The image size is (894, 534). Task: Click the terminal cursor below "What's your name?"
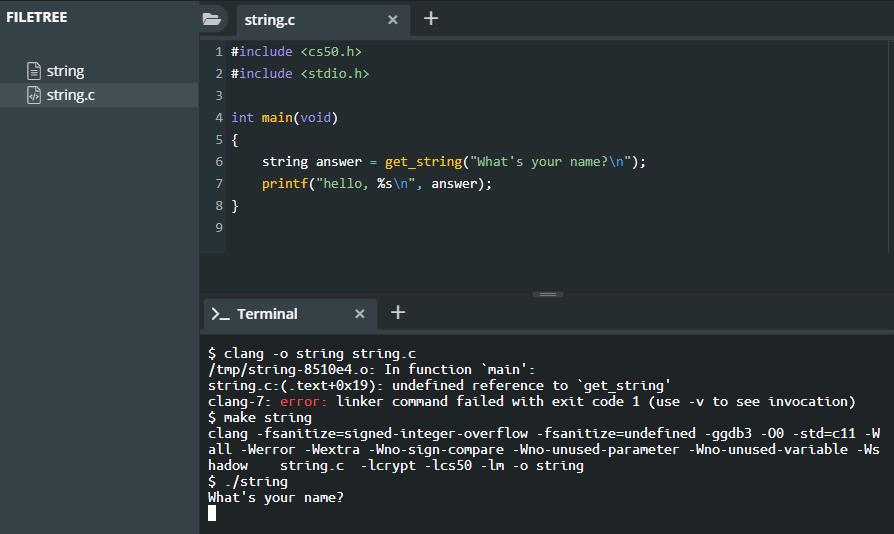pyautogui.click(x=212, y=513)
